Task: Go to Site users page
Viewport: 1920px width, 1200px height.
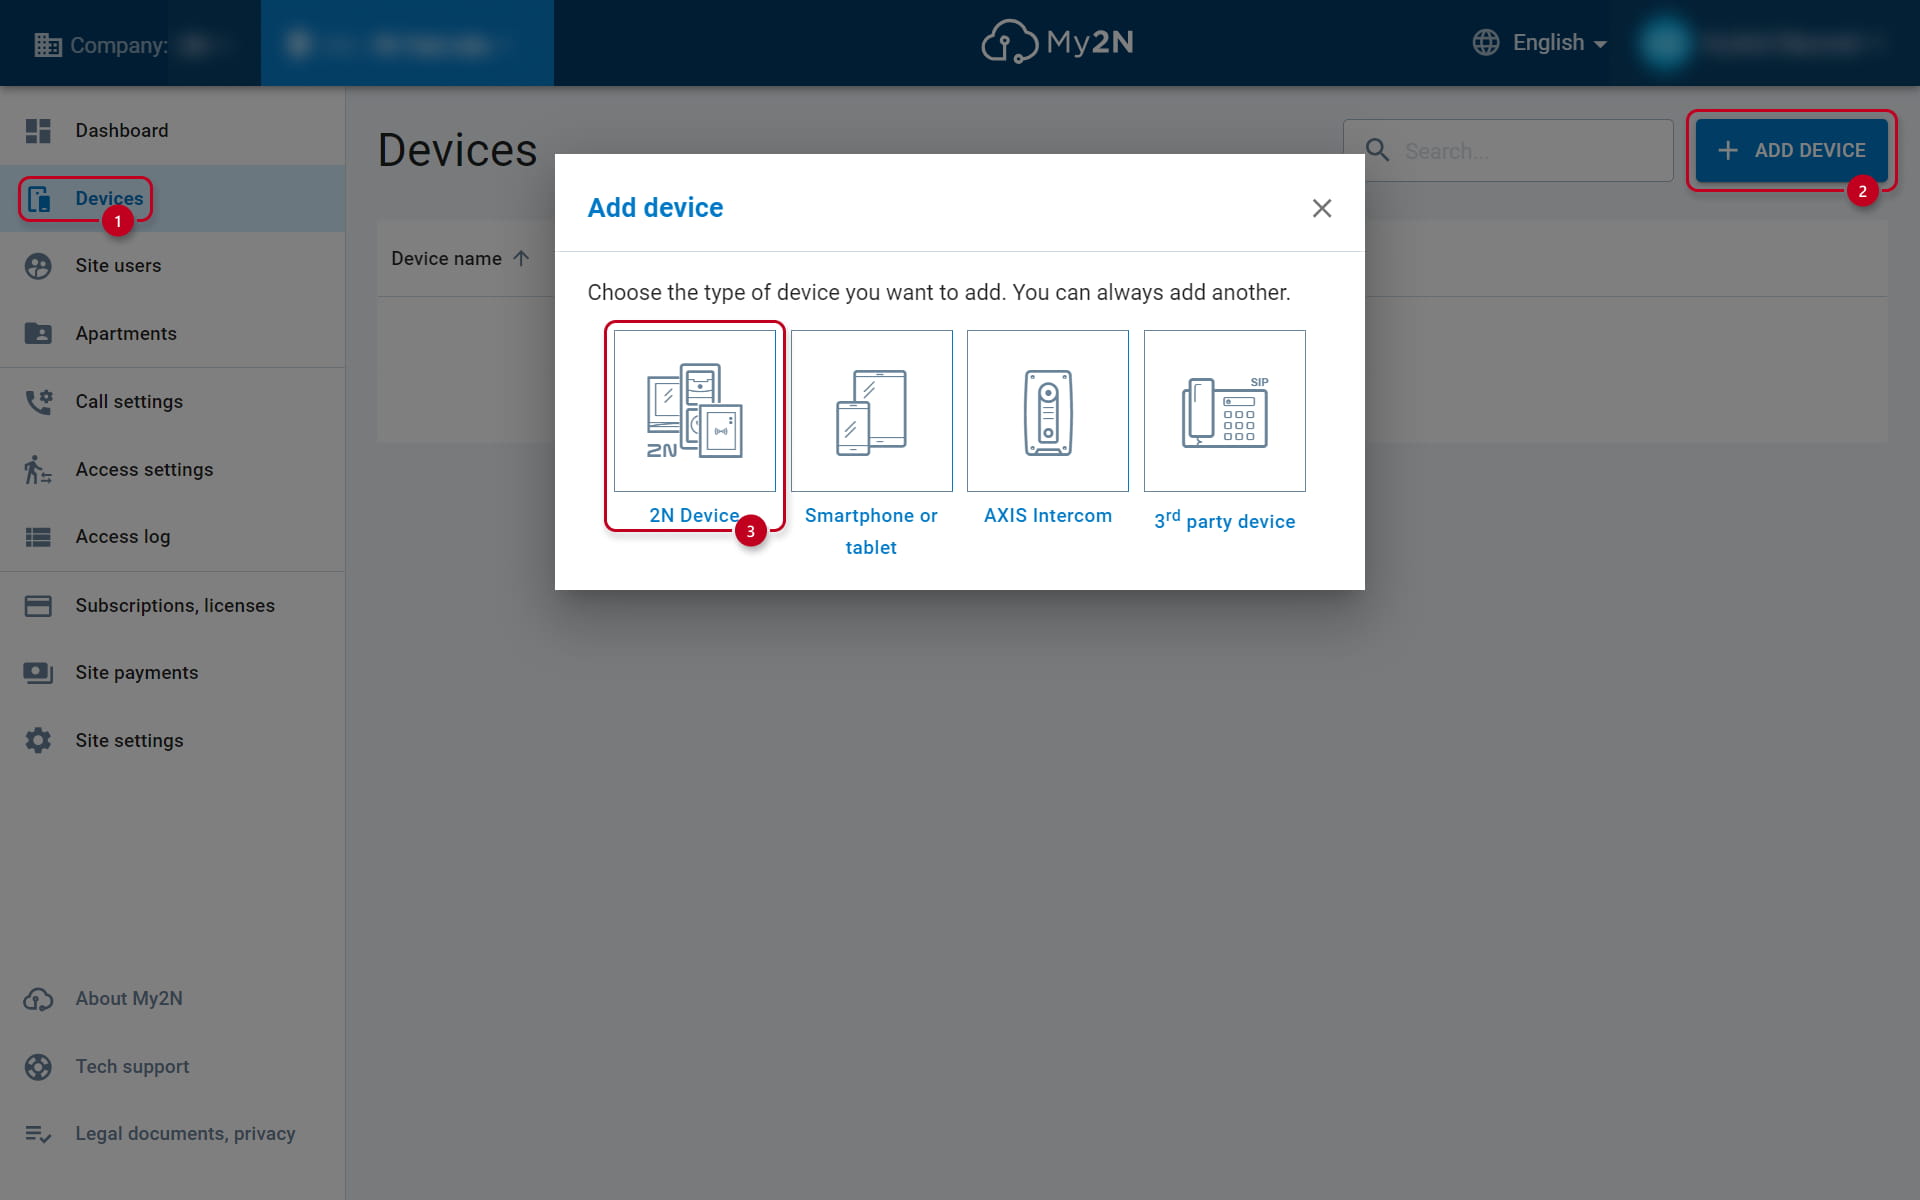Action: [x=118, y=266]
